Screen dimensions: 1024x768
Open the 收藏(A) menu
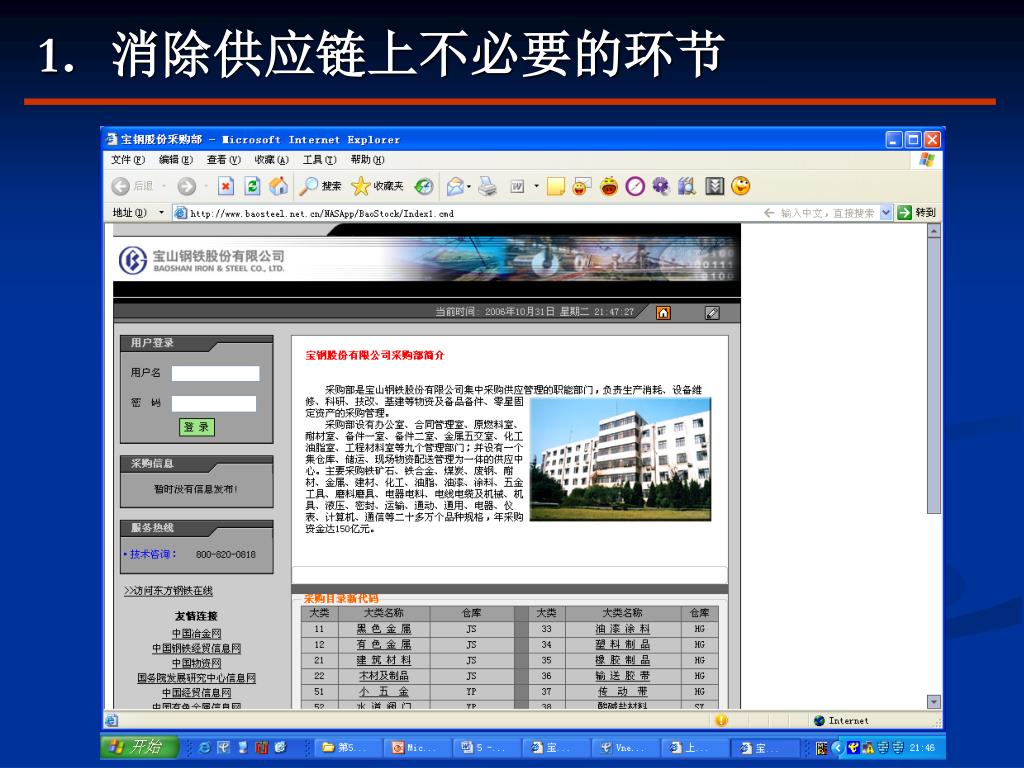pyautogui.click(x=271, y=160)
